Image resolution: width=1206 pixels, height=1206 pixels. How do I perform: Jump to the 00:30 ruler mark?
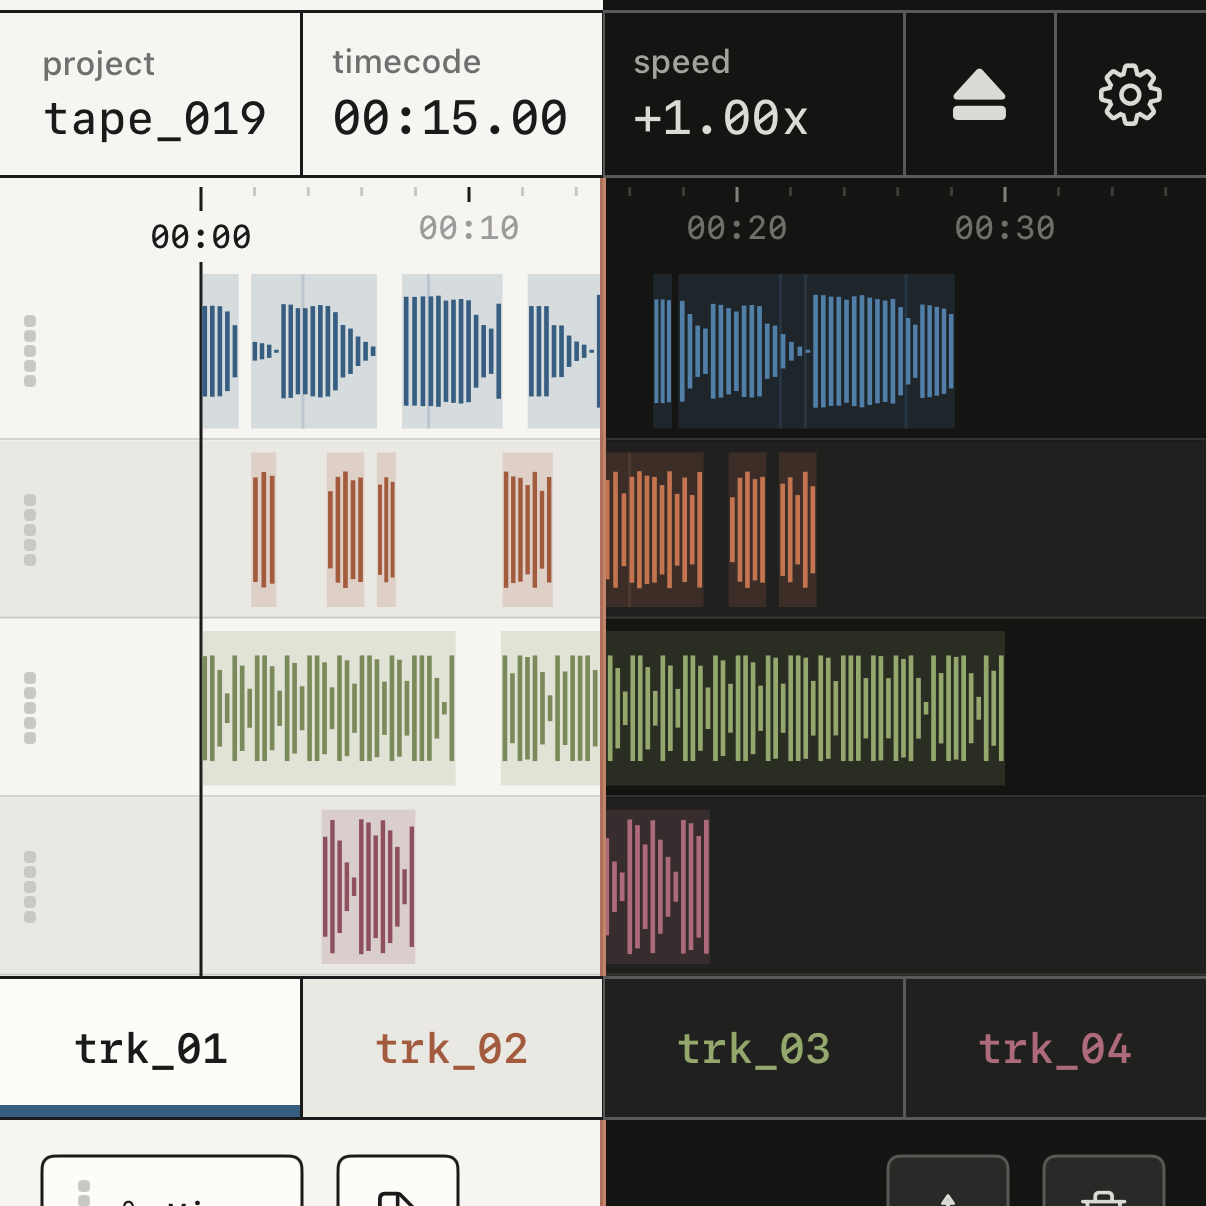1005,228
